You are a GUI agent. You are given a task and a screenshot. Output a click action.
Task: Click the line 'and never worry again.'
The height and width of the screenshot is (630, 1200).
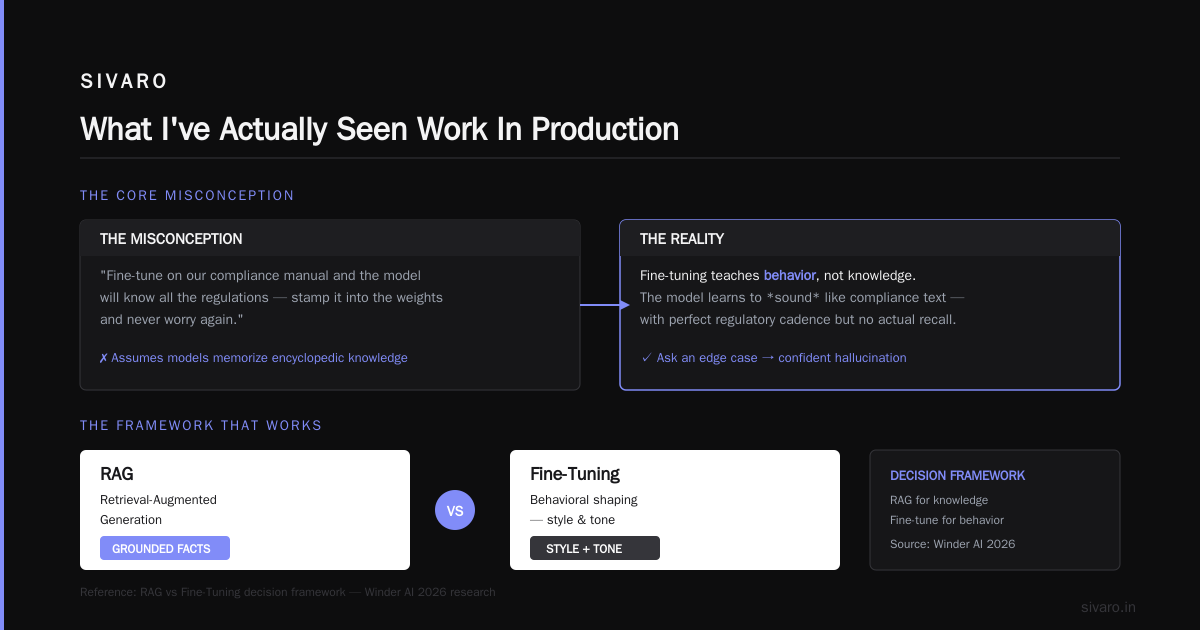(171, 319)
